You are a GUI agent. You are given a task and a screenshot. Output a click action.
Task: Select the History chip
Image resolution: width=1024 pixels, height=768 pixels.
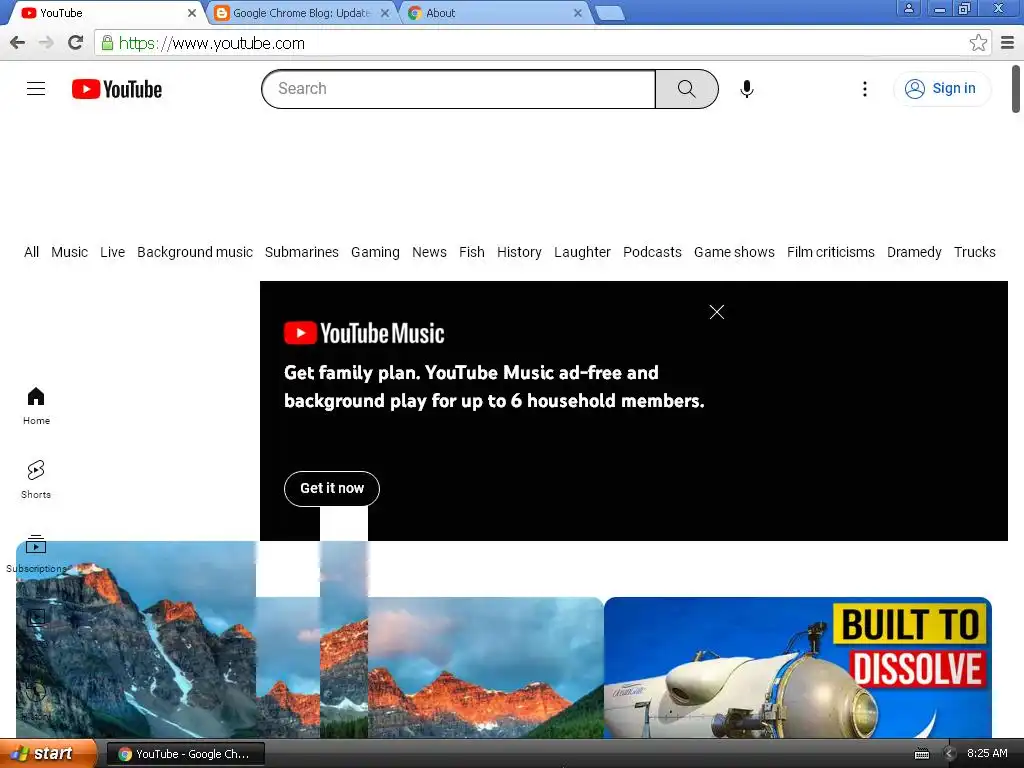(x=519, y=252)
